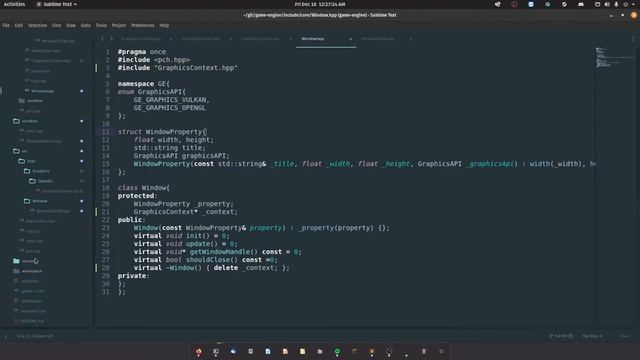Open the Find menu
This screenshot has height=360, width=640.
pyautogui.click(x=56, y=25)
